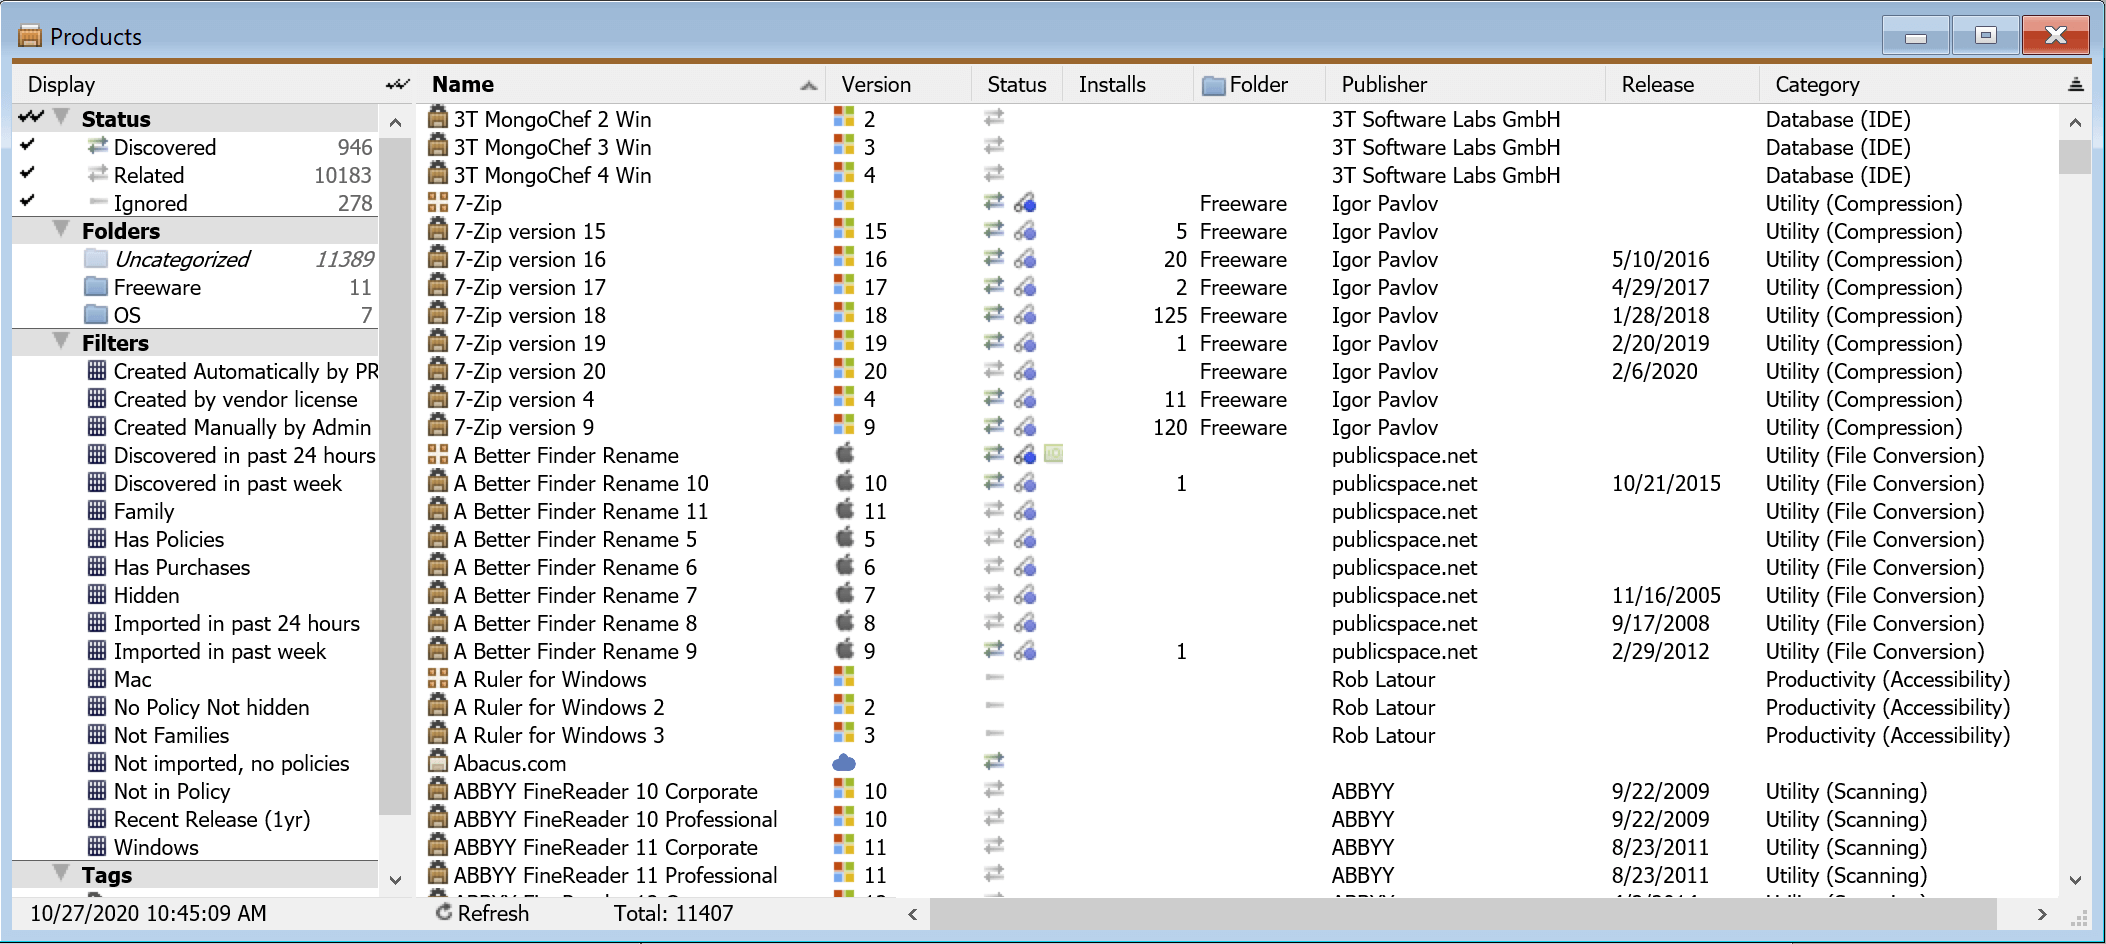Sort by the Release column header
This screenshot has height=944, width=2106.
pyautogui.click(x=1657, y=85)
